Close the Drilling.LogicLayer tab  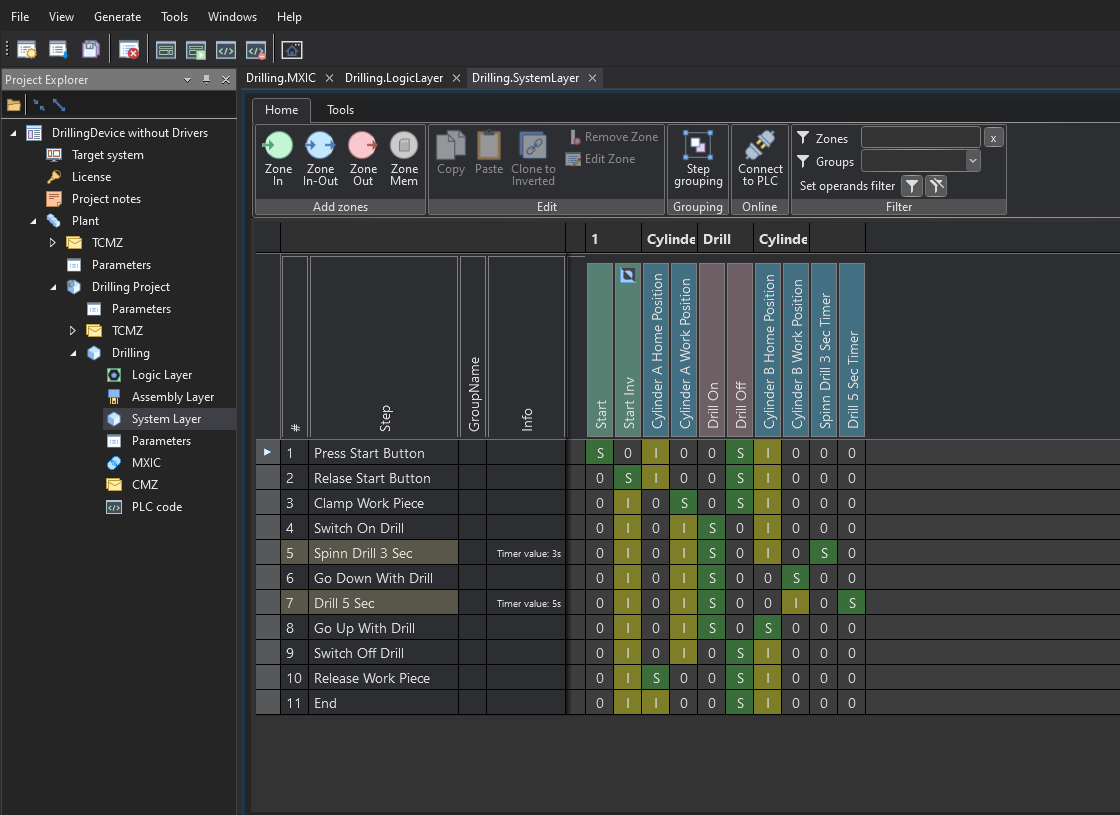pos(456,78)
